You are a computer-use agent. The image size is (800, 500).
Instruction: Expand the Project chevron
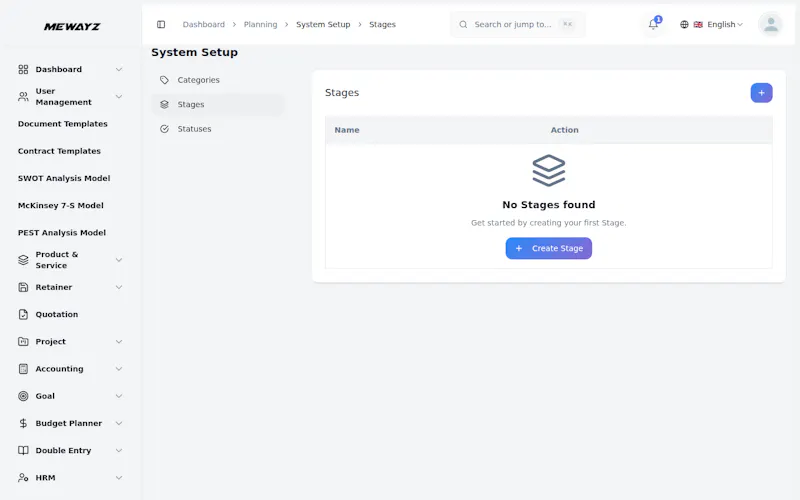pos(119,341)
